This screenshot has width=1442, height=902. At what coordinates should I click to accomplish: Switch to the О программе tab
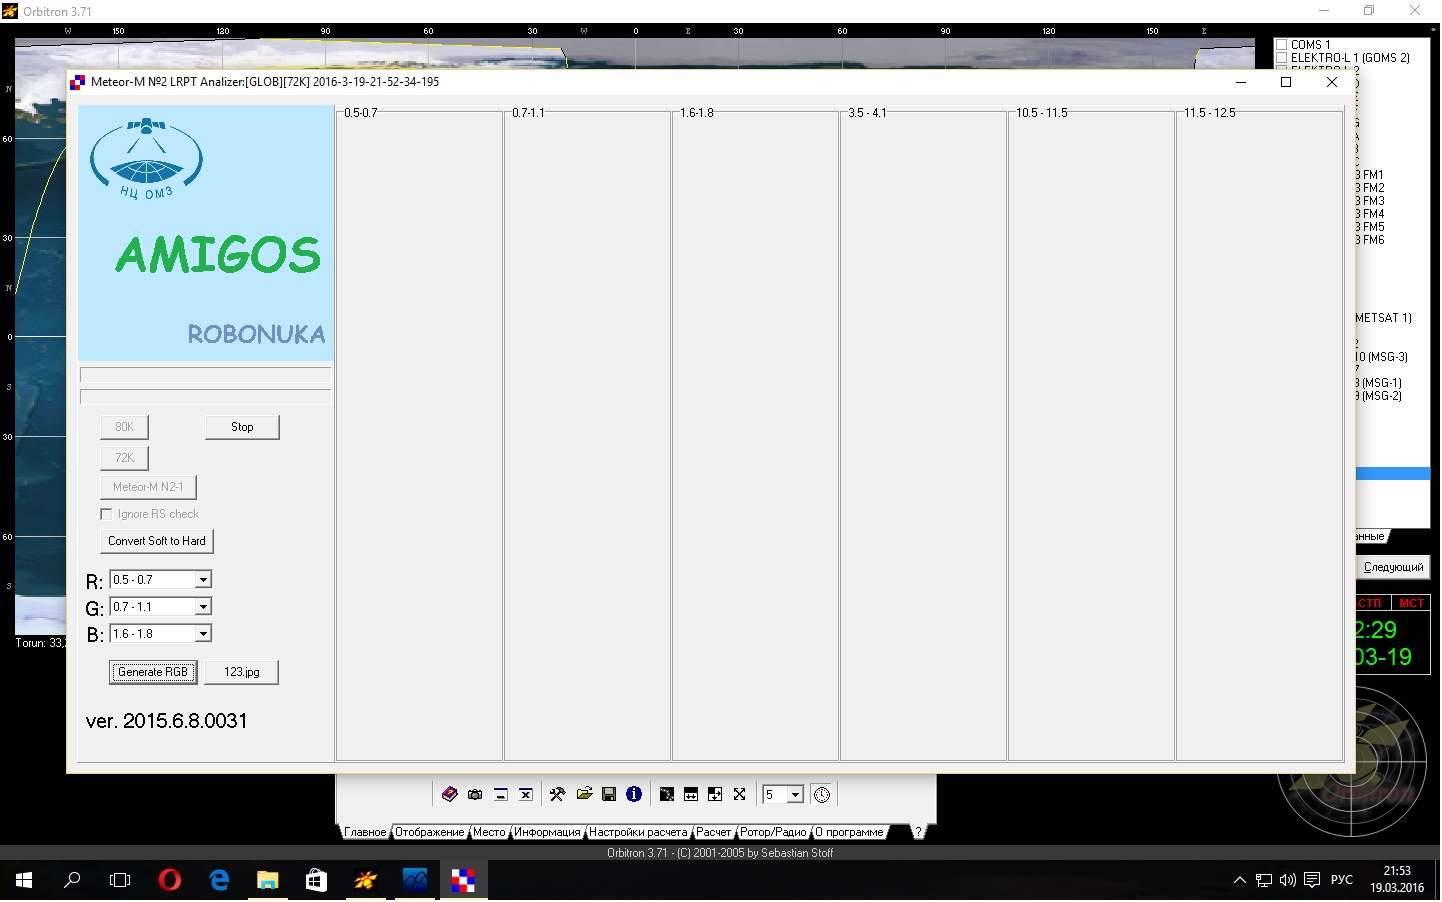pos(849,833)
